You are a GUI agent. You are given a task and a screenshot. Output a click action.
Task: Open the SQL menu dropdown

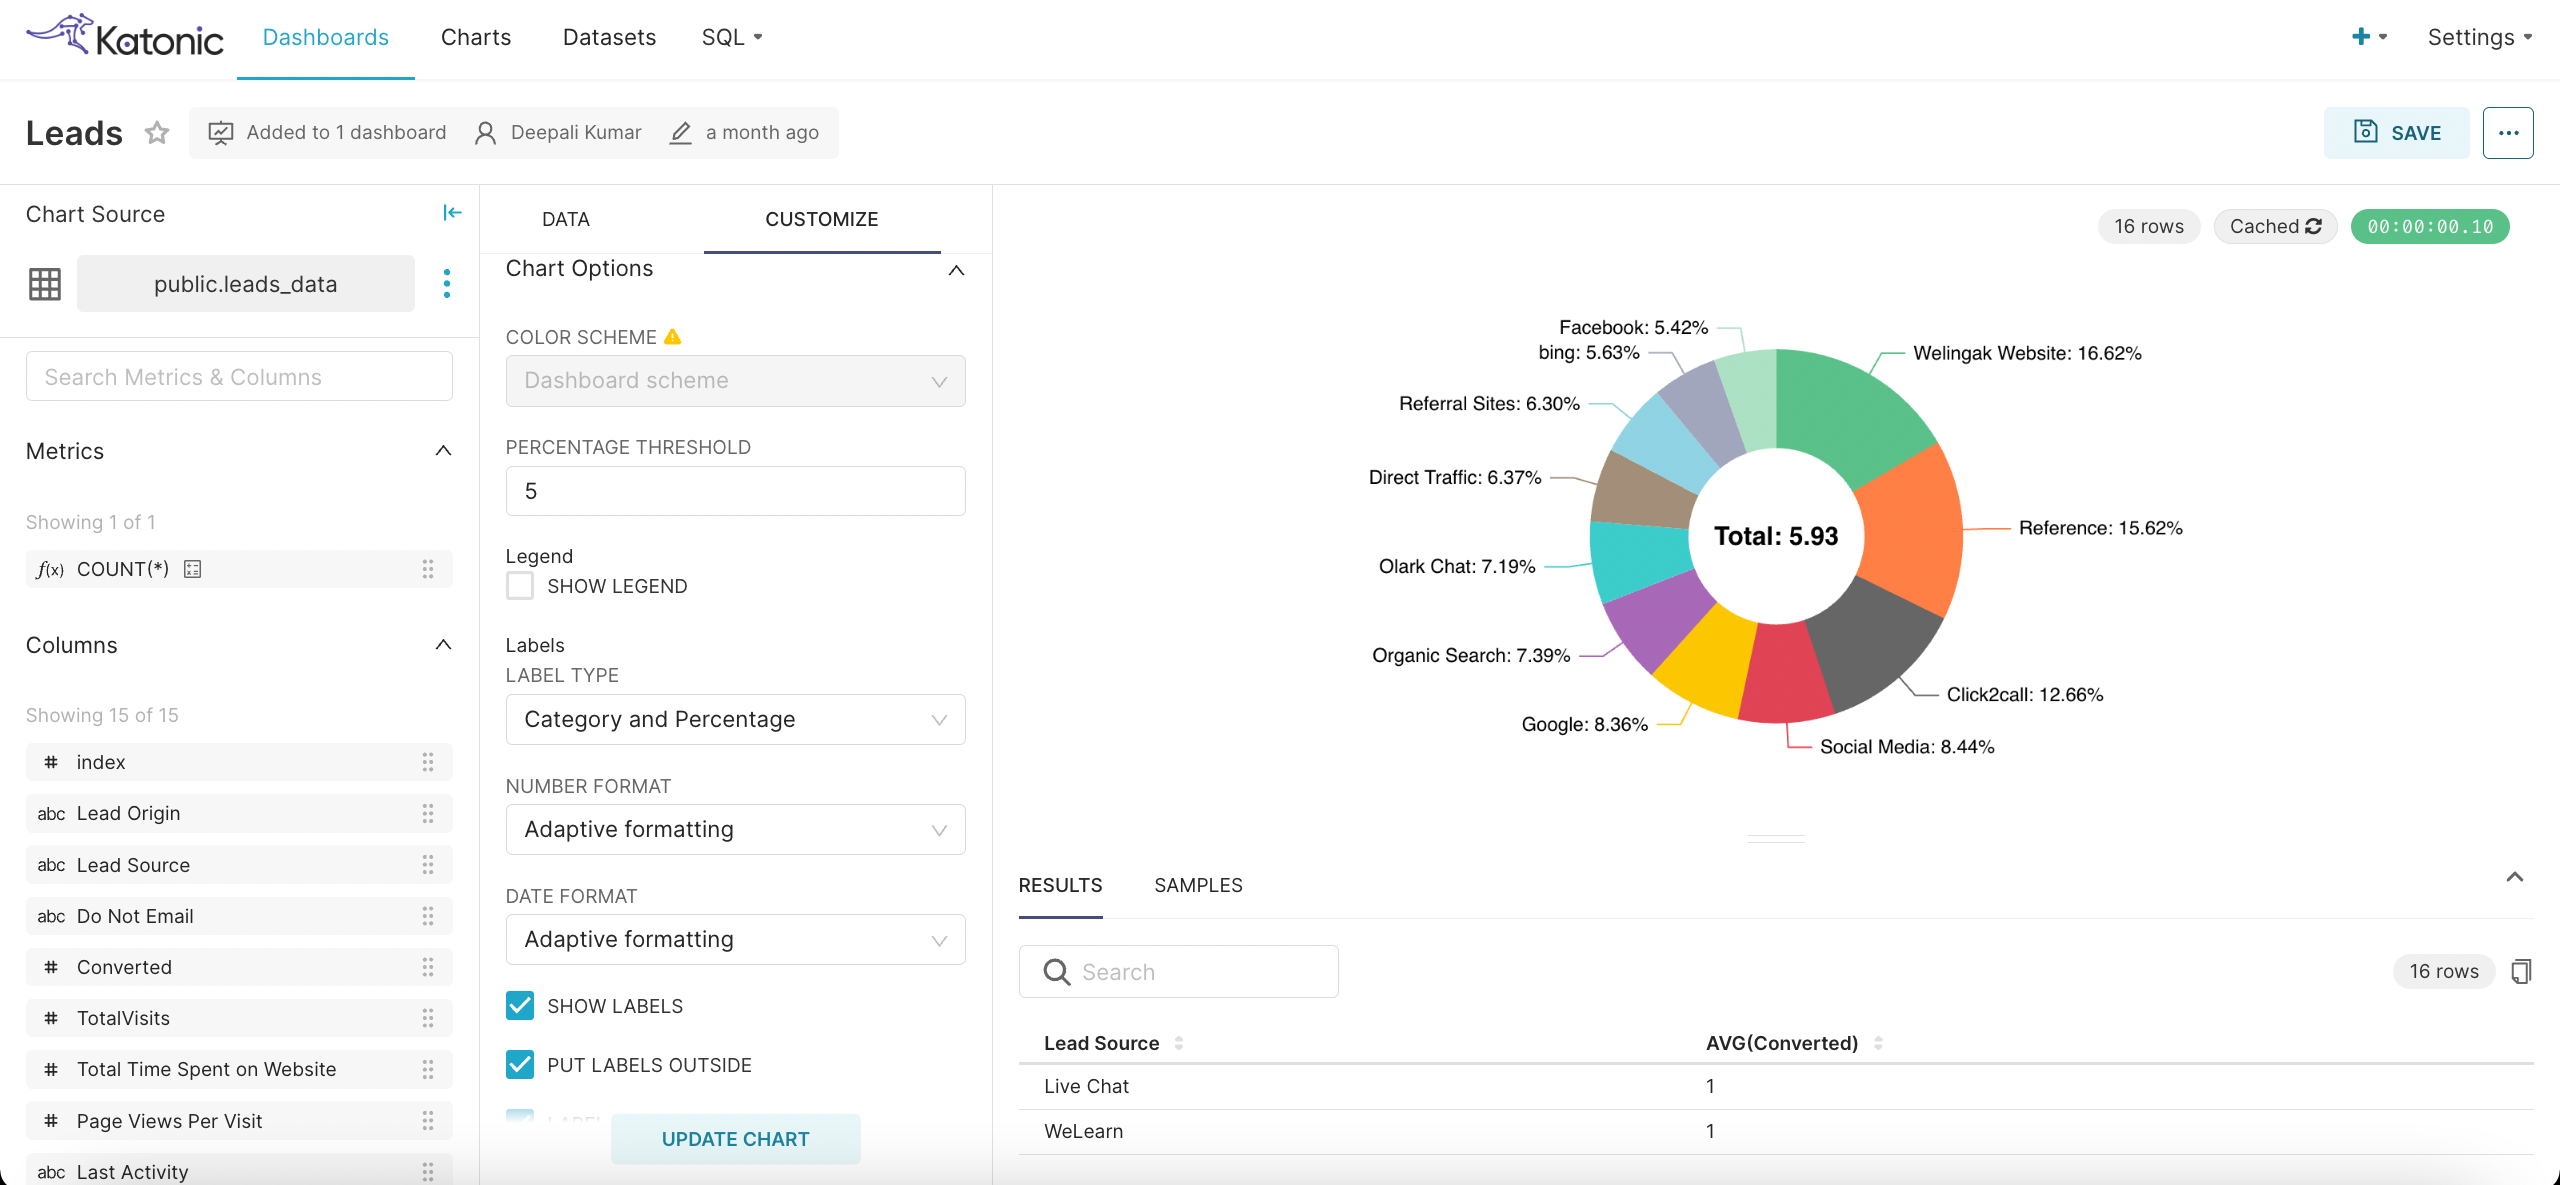coord(732,37)
